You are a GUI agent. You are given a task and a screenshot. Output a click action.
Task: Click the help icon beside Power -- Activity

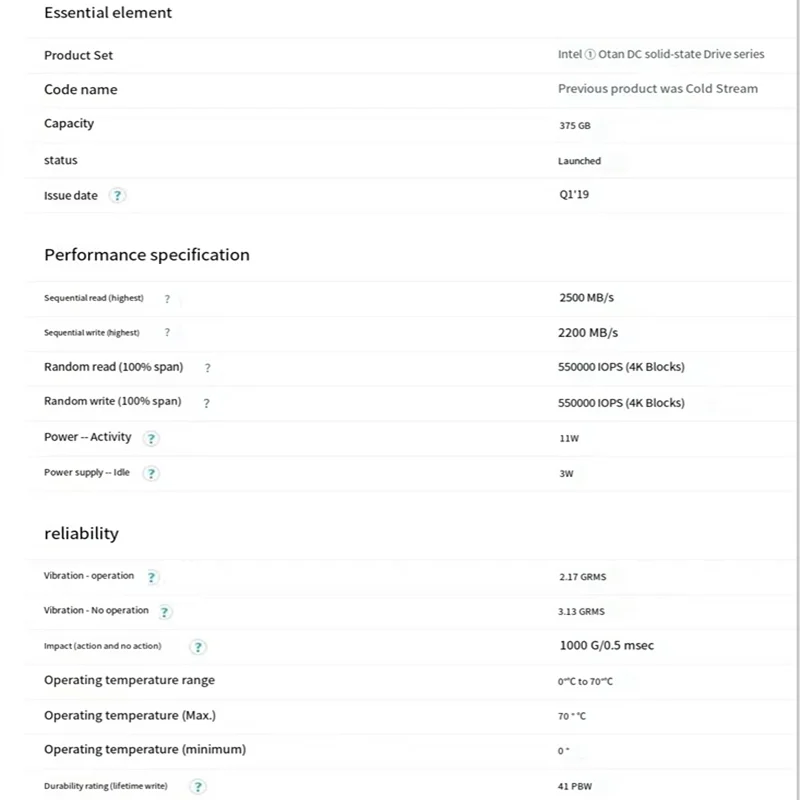151,438
